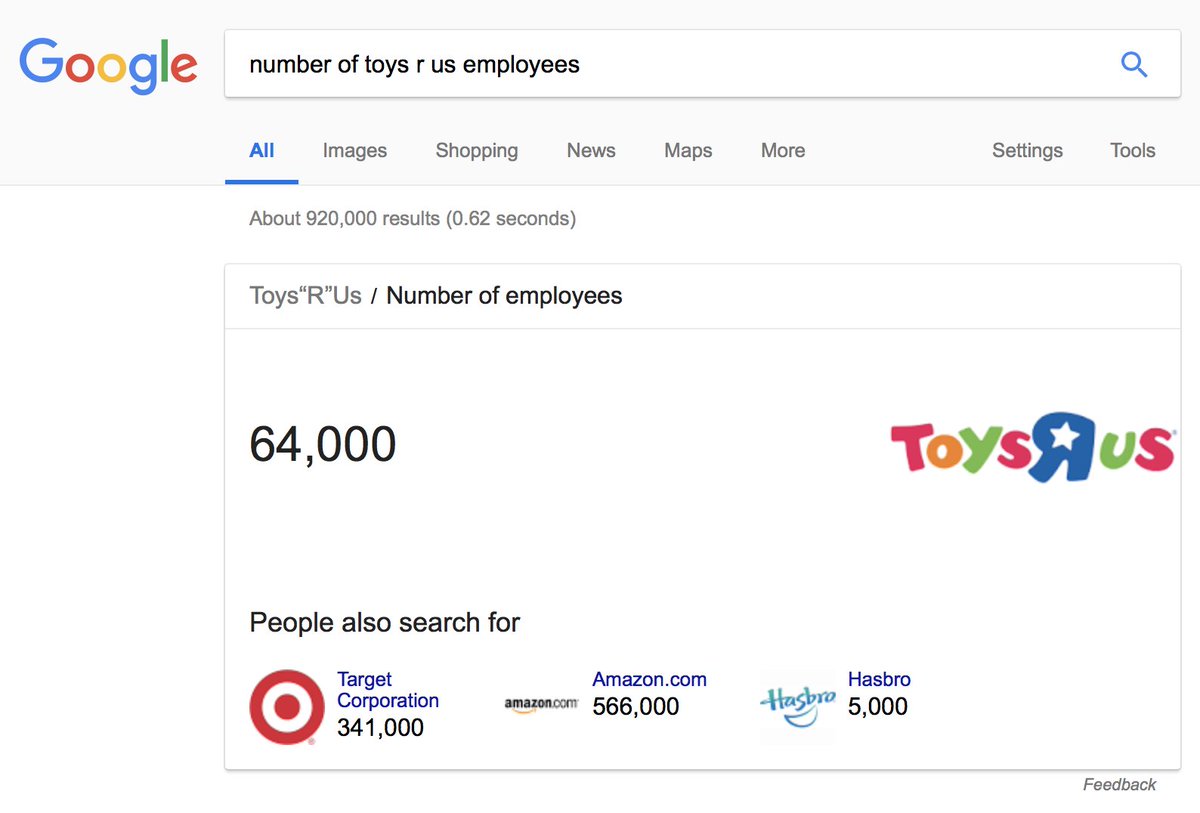1200x813 pixels.
Task: Expand the More menu
Action: [x=782, y=151]
